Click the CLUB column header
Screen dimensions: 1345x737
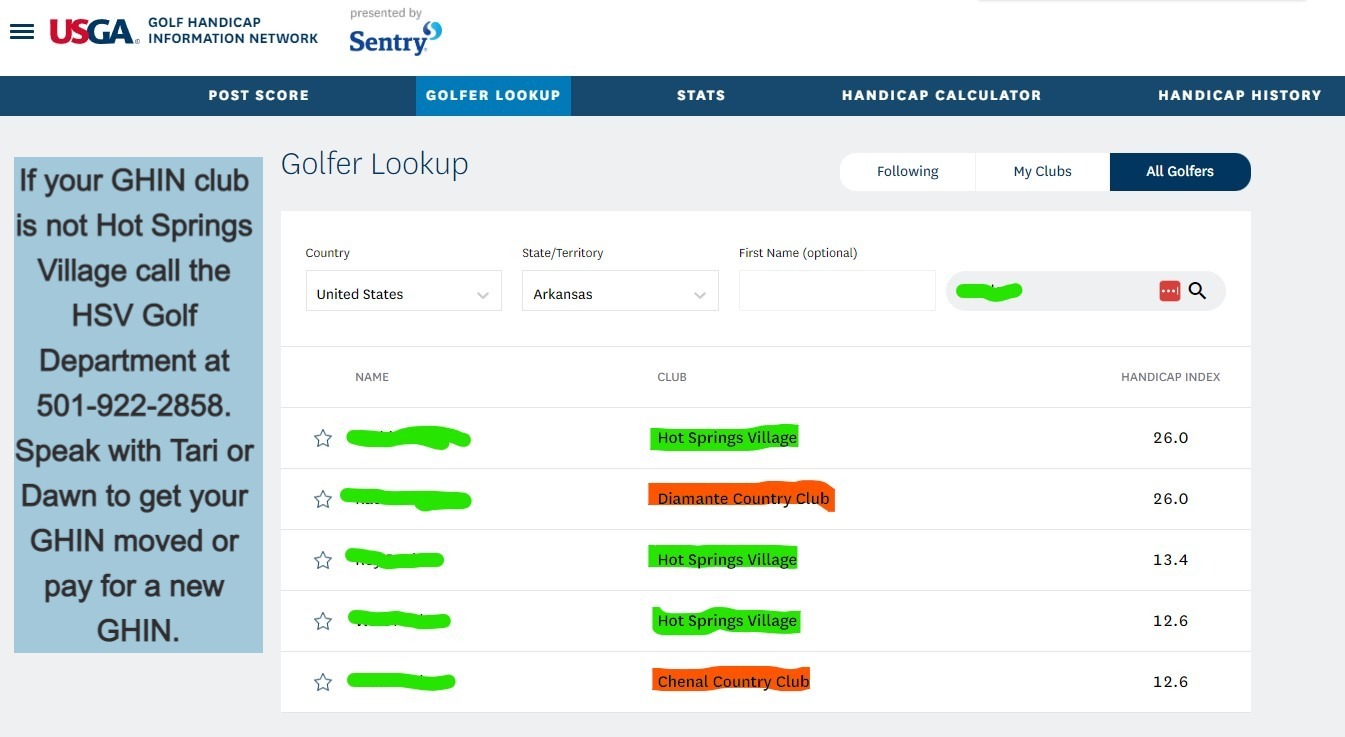(672, 377)
